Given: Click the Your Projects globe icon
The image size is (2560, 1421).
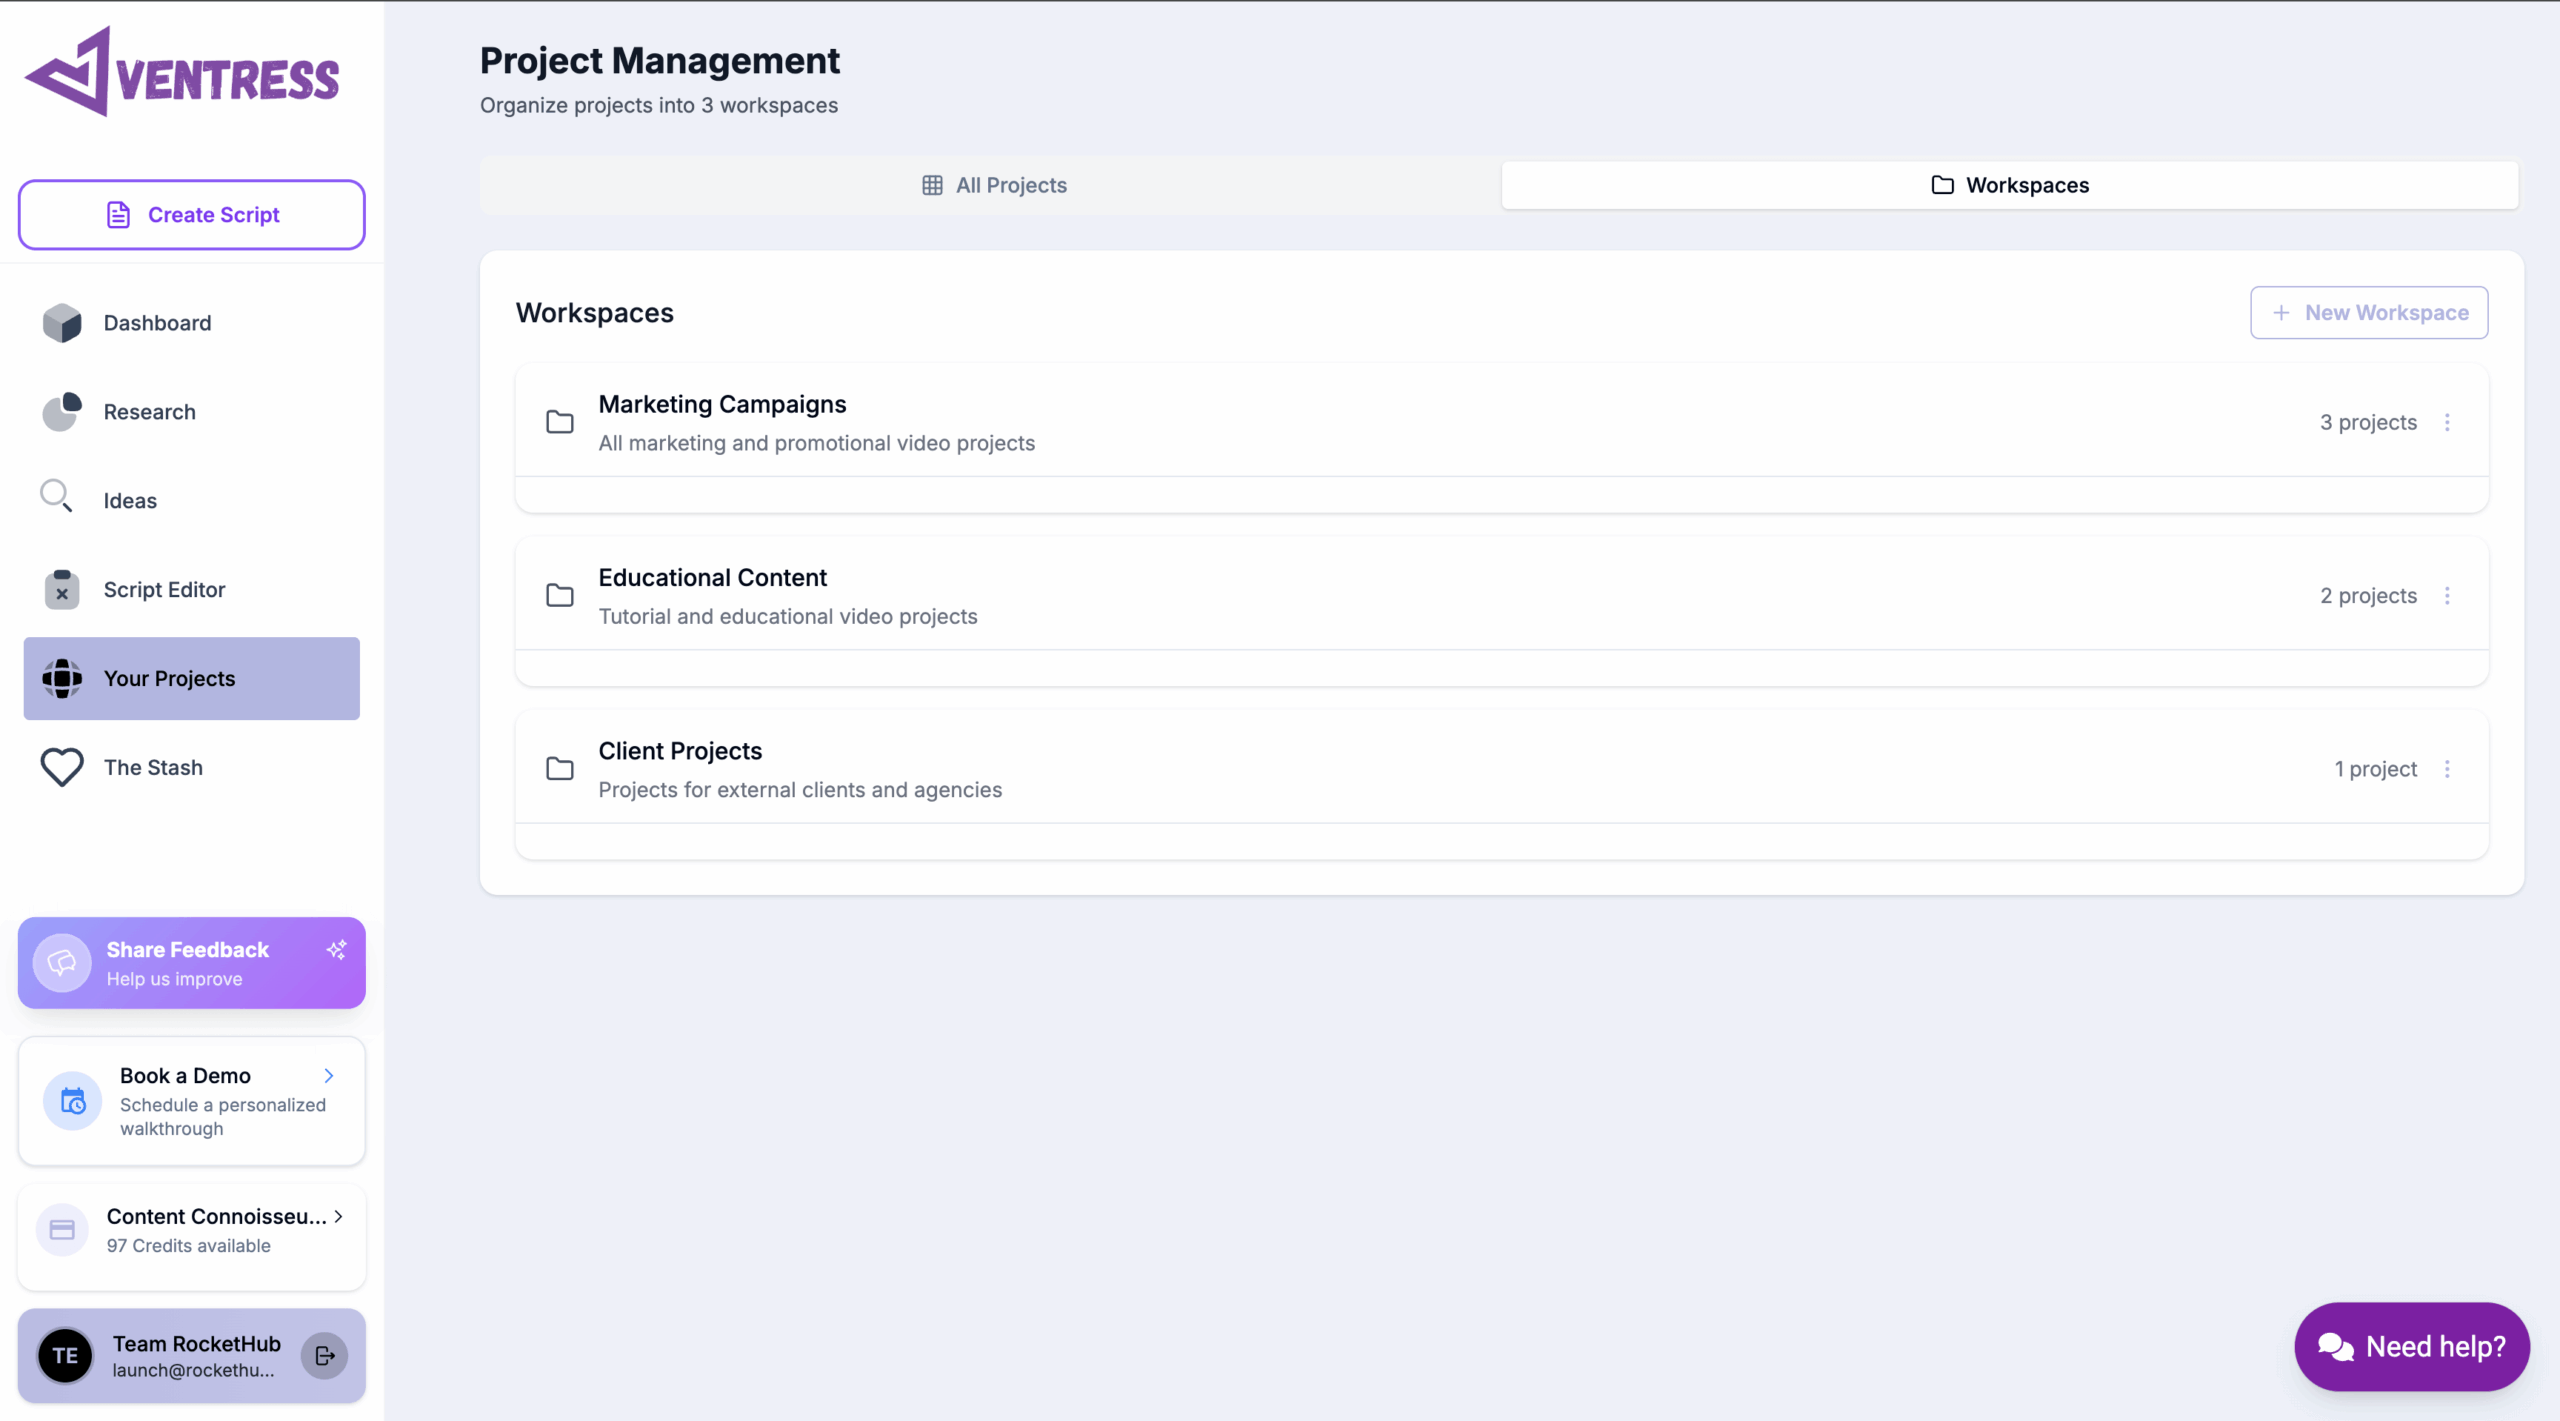Looking at the screenshot, I should tap(62, 679).
